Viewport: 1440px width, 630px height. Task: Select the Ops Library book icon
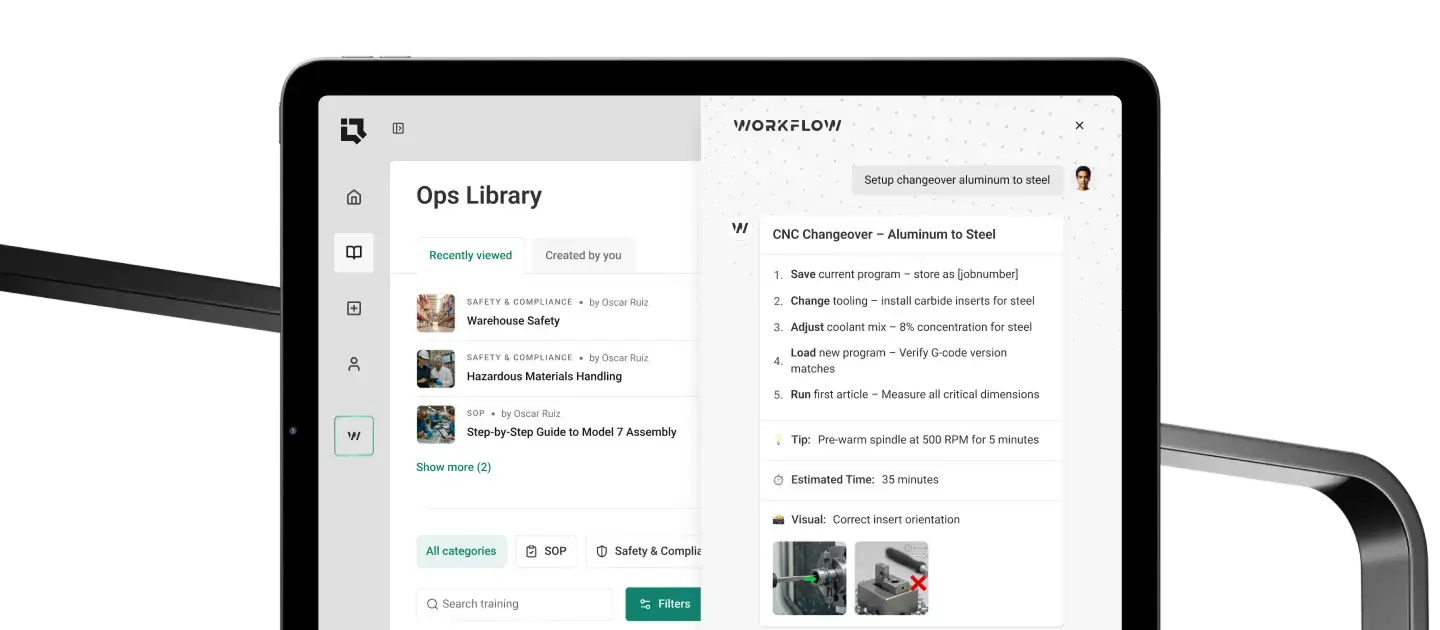click(353, 252)
